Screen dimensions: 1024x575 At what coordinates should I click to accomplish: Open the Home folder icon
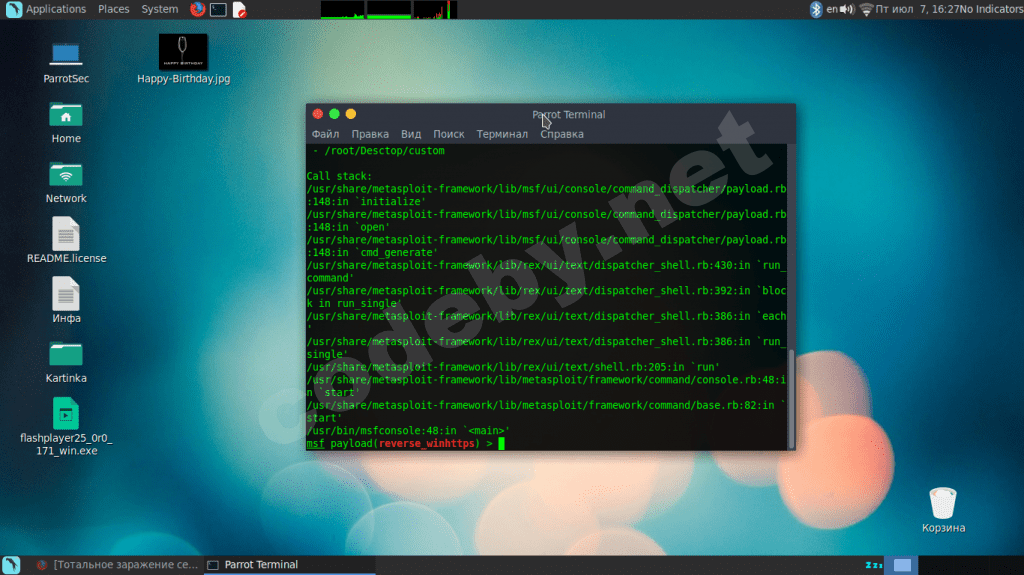pos(66,116)
